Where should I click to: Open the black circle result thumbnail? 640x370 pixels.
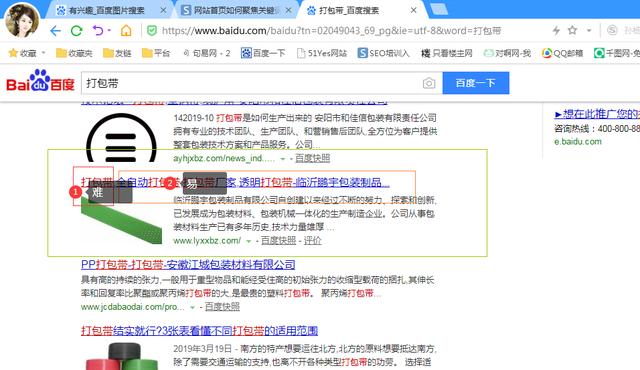pos(121,138)
